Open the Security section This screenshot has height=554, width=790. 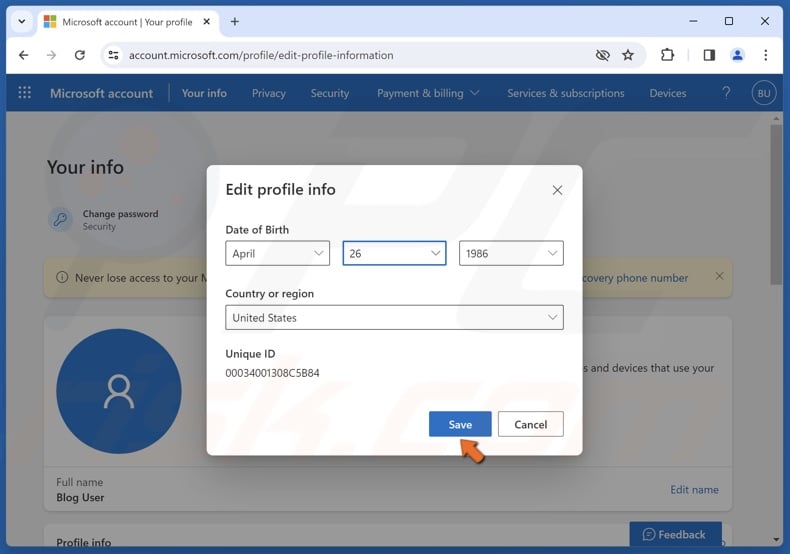click(330, 93)
